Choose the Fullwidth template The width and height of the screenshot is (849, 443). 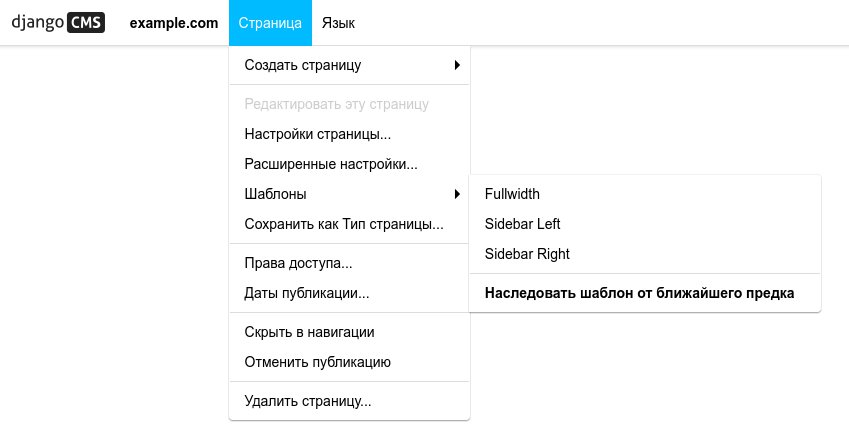tap(645, 194)
